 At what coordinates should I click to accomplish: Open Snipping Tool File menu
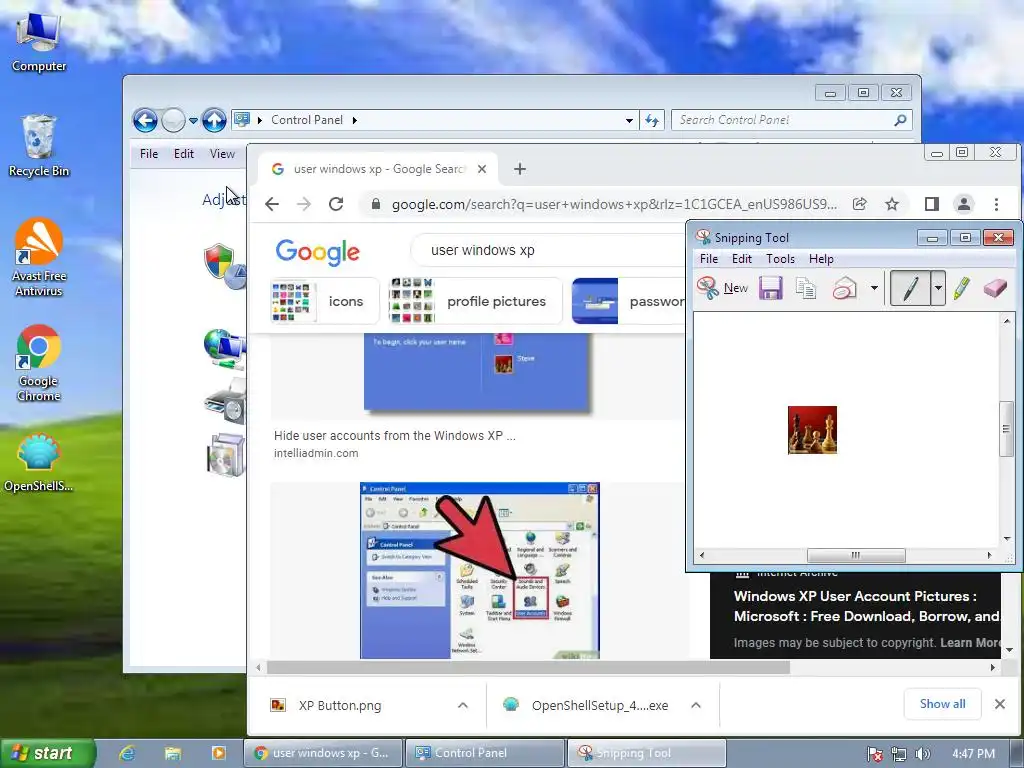(709, 259)
